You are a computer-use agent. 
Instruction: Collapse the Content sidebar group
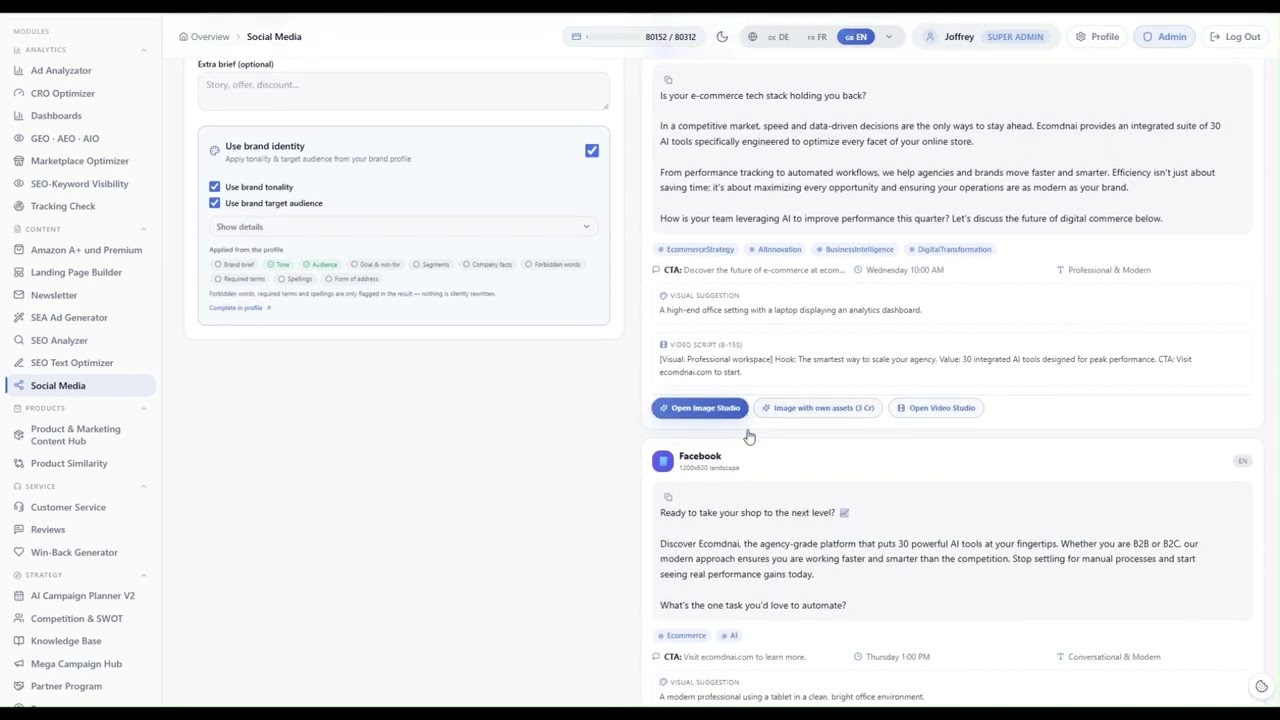[x=143, y=229]
